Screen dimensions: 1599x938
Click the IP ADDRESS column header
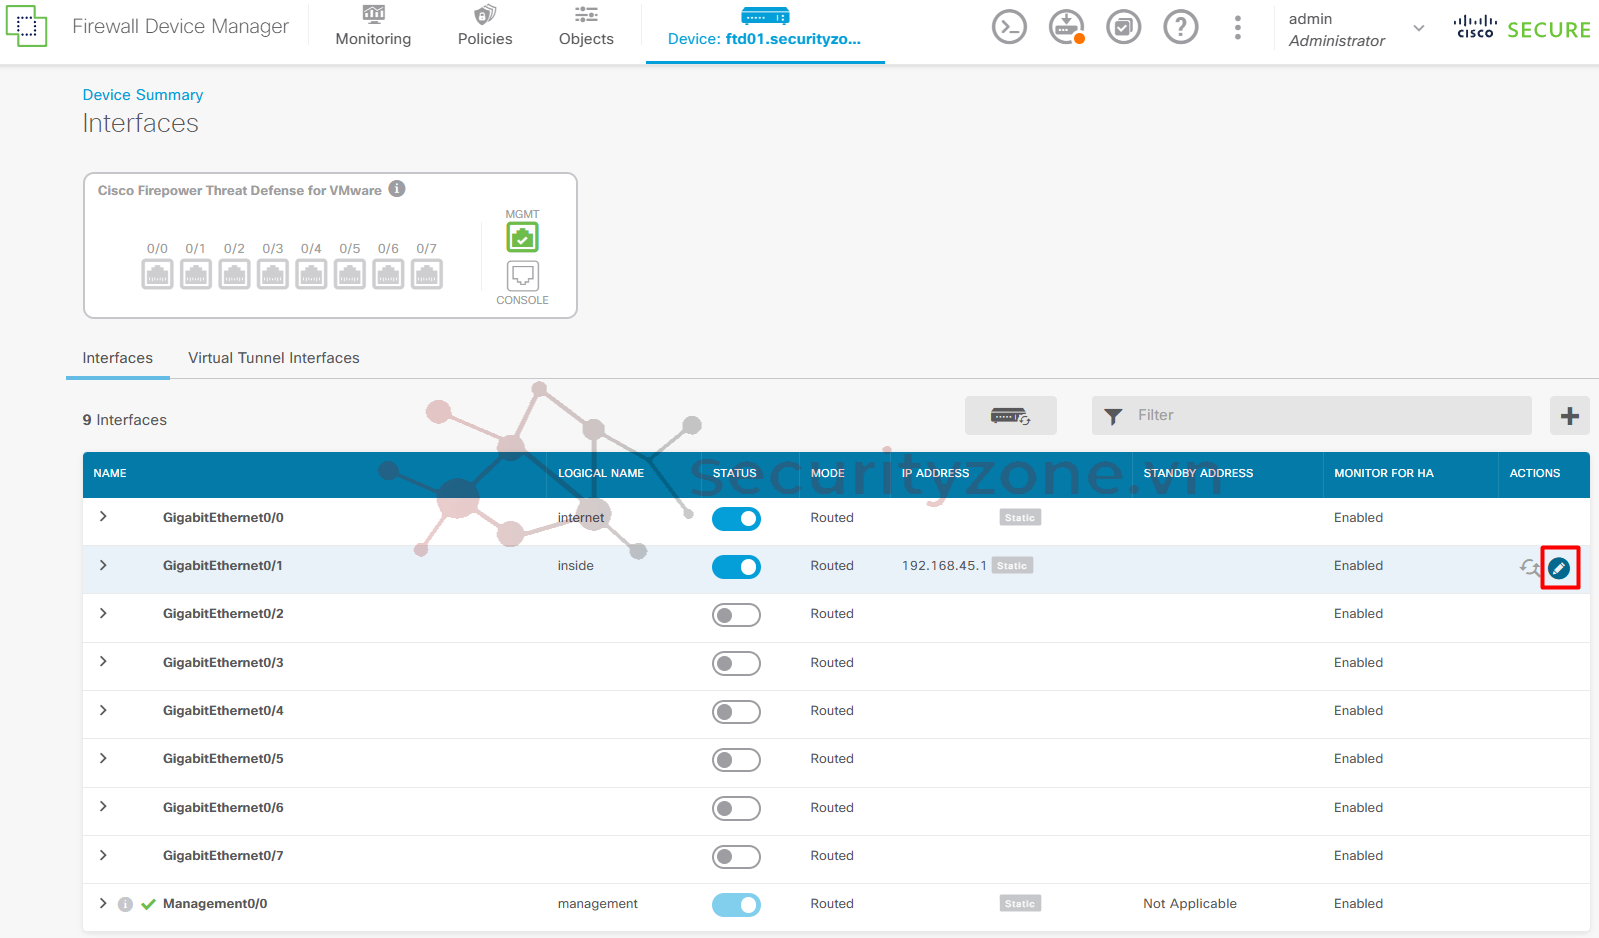coord(935,473)
